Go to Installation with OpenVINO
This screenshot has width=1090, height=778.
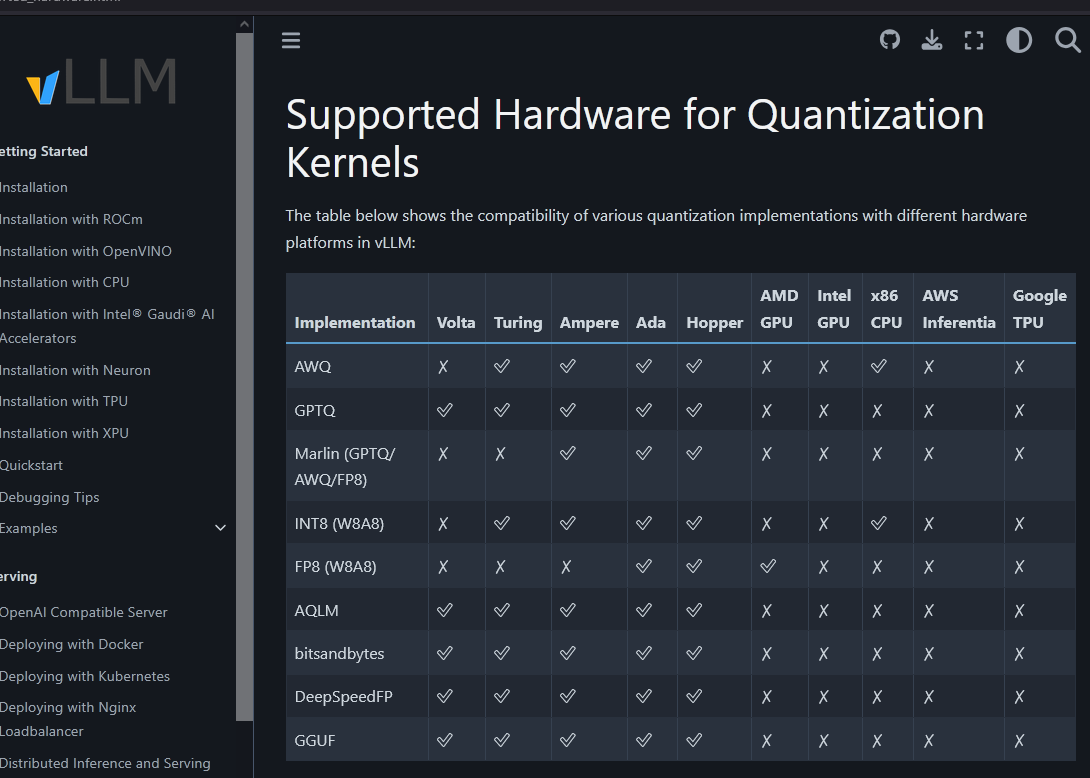[86, 251]
